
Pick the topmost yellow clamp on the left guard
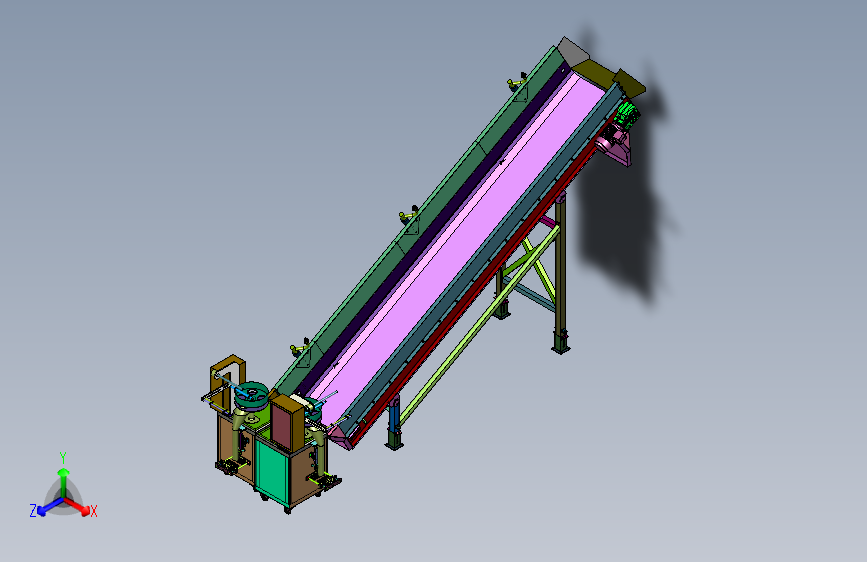coord(518,82)
